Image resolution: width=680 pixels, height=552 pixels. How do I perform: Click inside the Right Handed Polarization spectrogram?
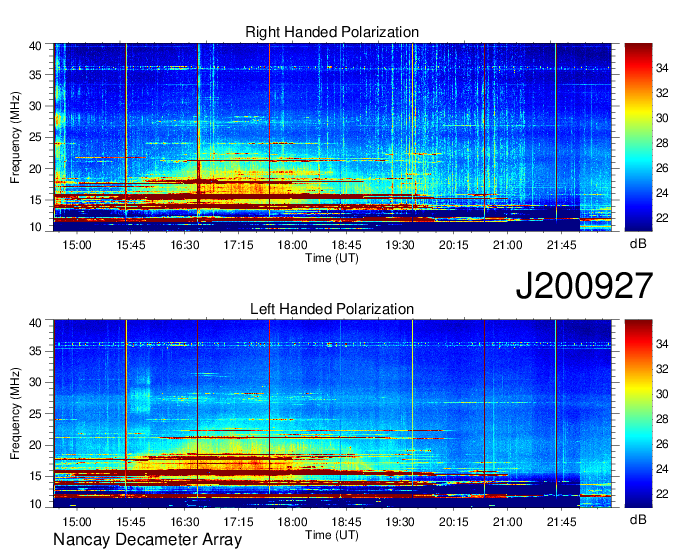click(x=332, y=137)
